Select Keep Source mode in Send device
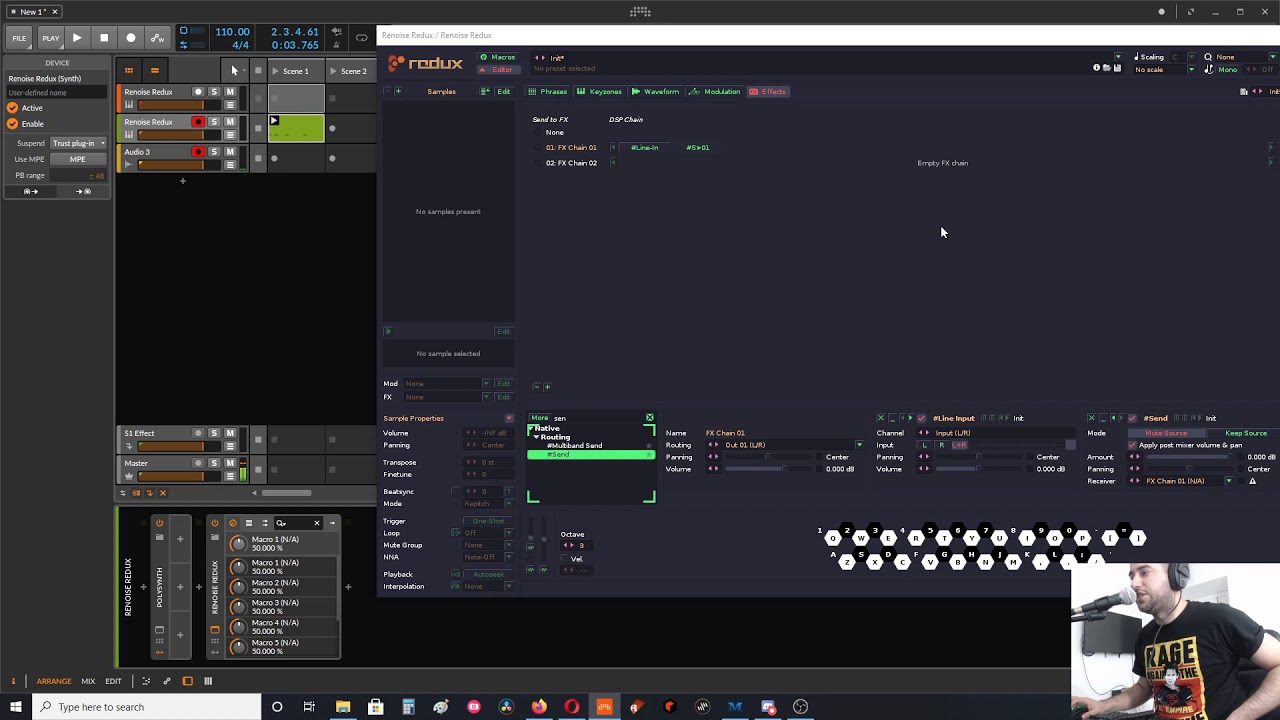 (1245, 433)
